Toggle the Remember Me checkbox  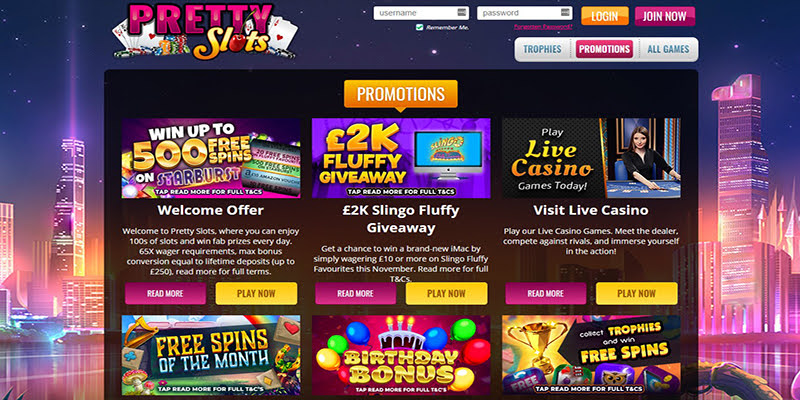pyautogui.click(x=419, y=27)
